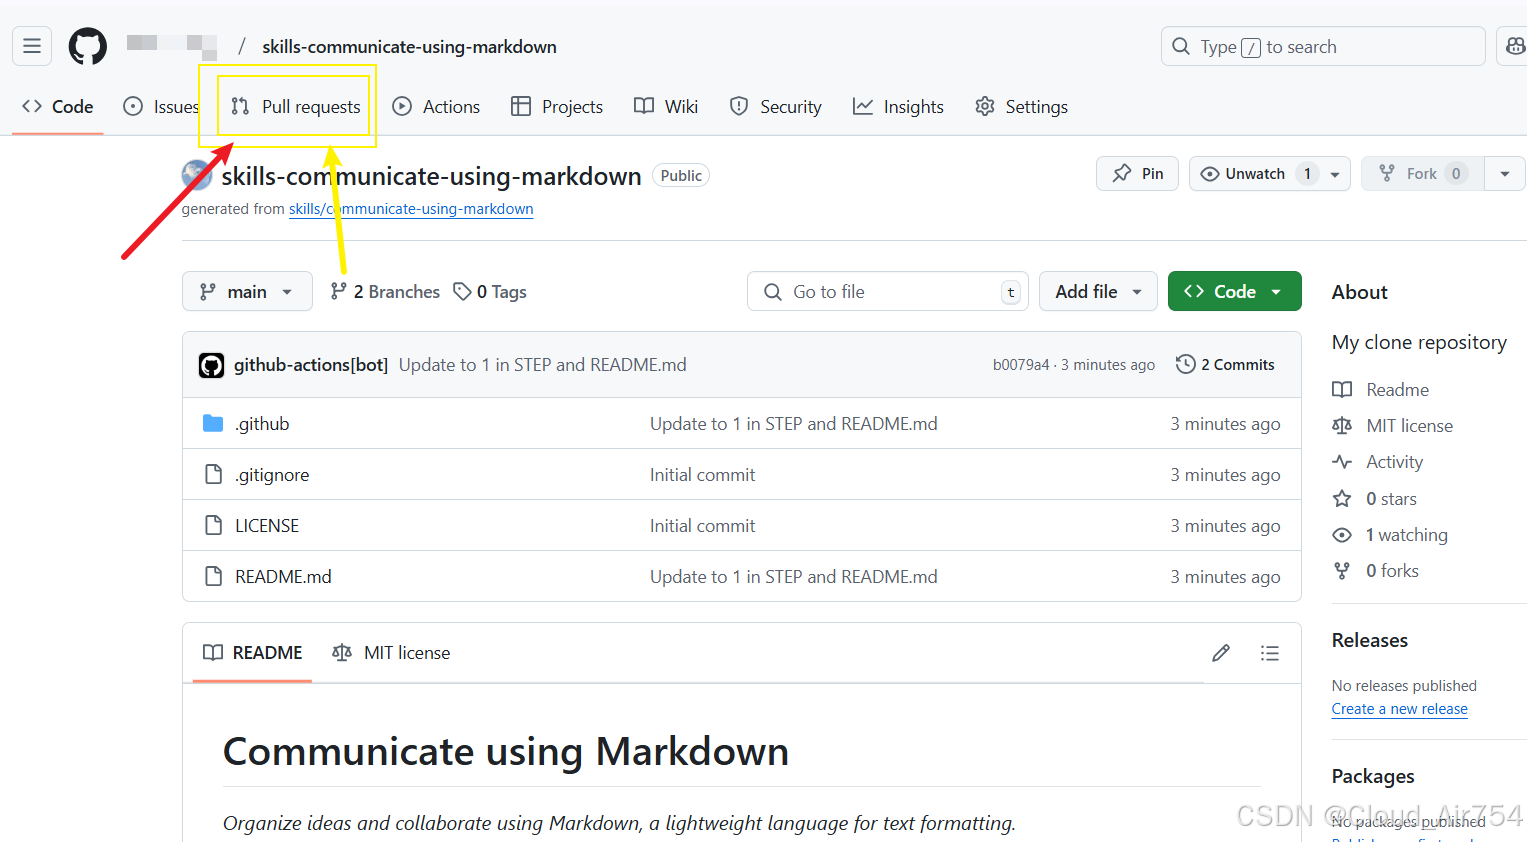Screen dimensions: 1527x842
Task: Open 'Initial commit' message in .gitignore row
Action: point(702,475)
